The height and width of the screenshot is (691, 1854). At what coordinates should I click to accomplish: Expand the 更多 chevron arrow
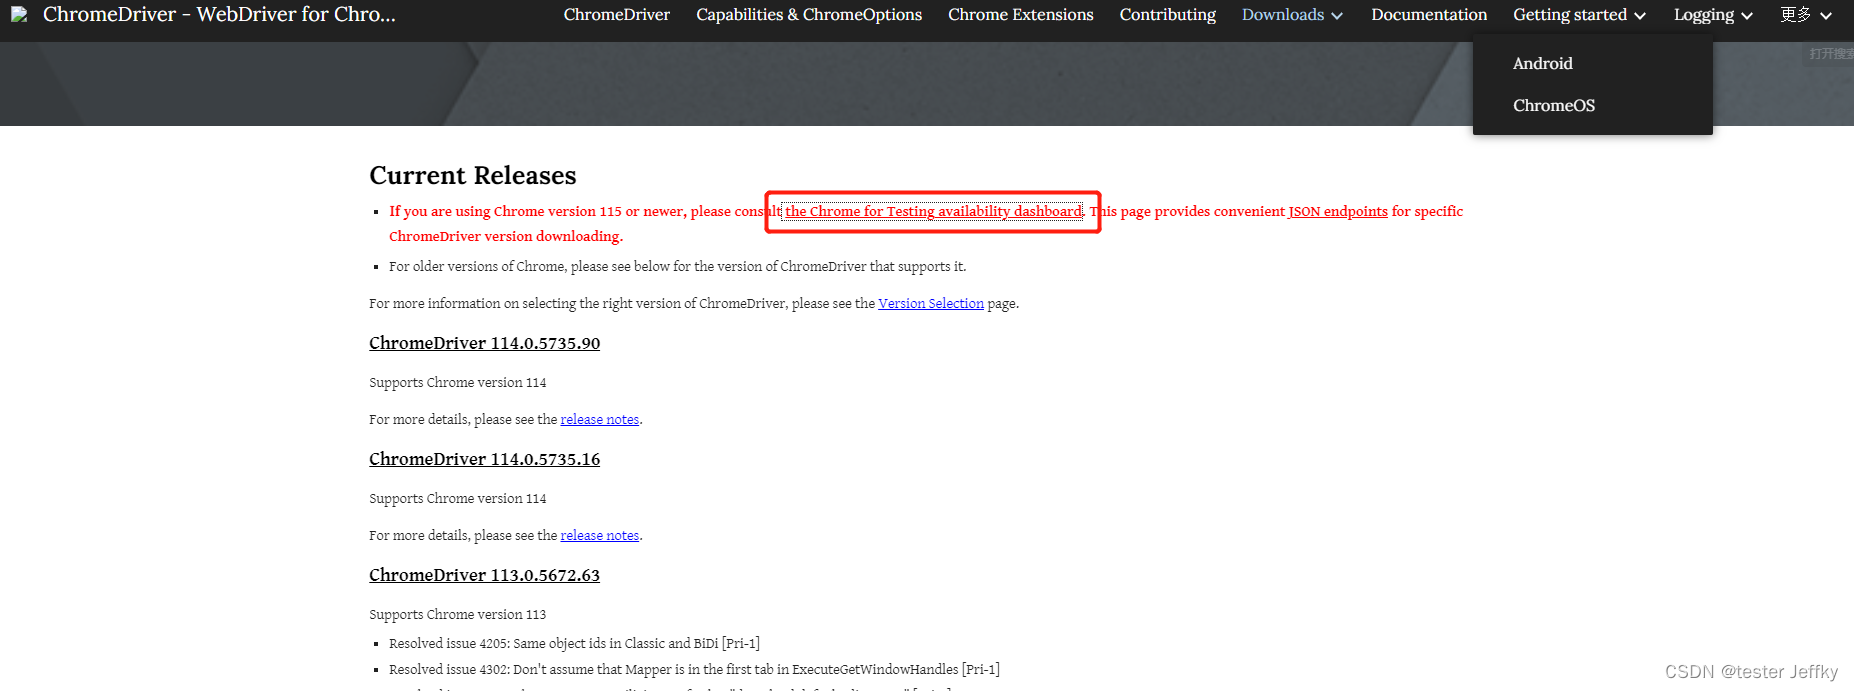(1826, 16)
